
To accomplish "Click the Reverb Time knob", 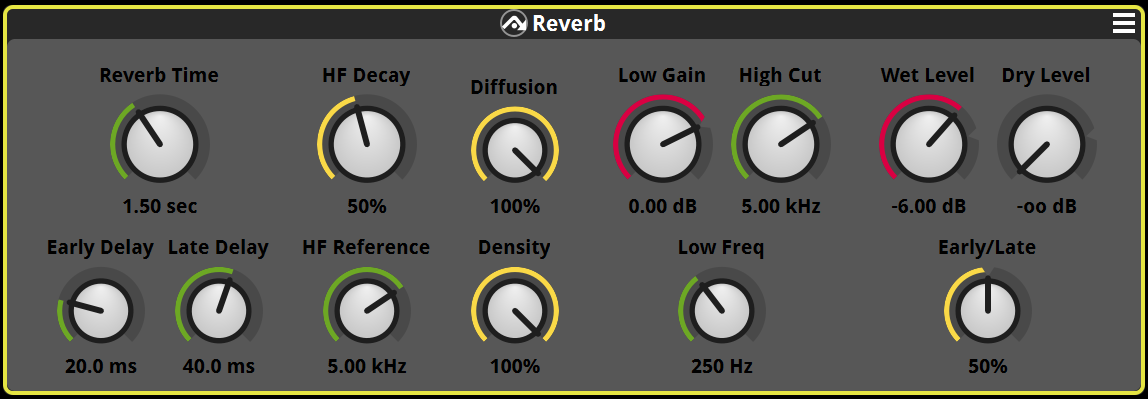I will [160, 144].
